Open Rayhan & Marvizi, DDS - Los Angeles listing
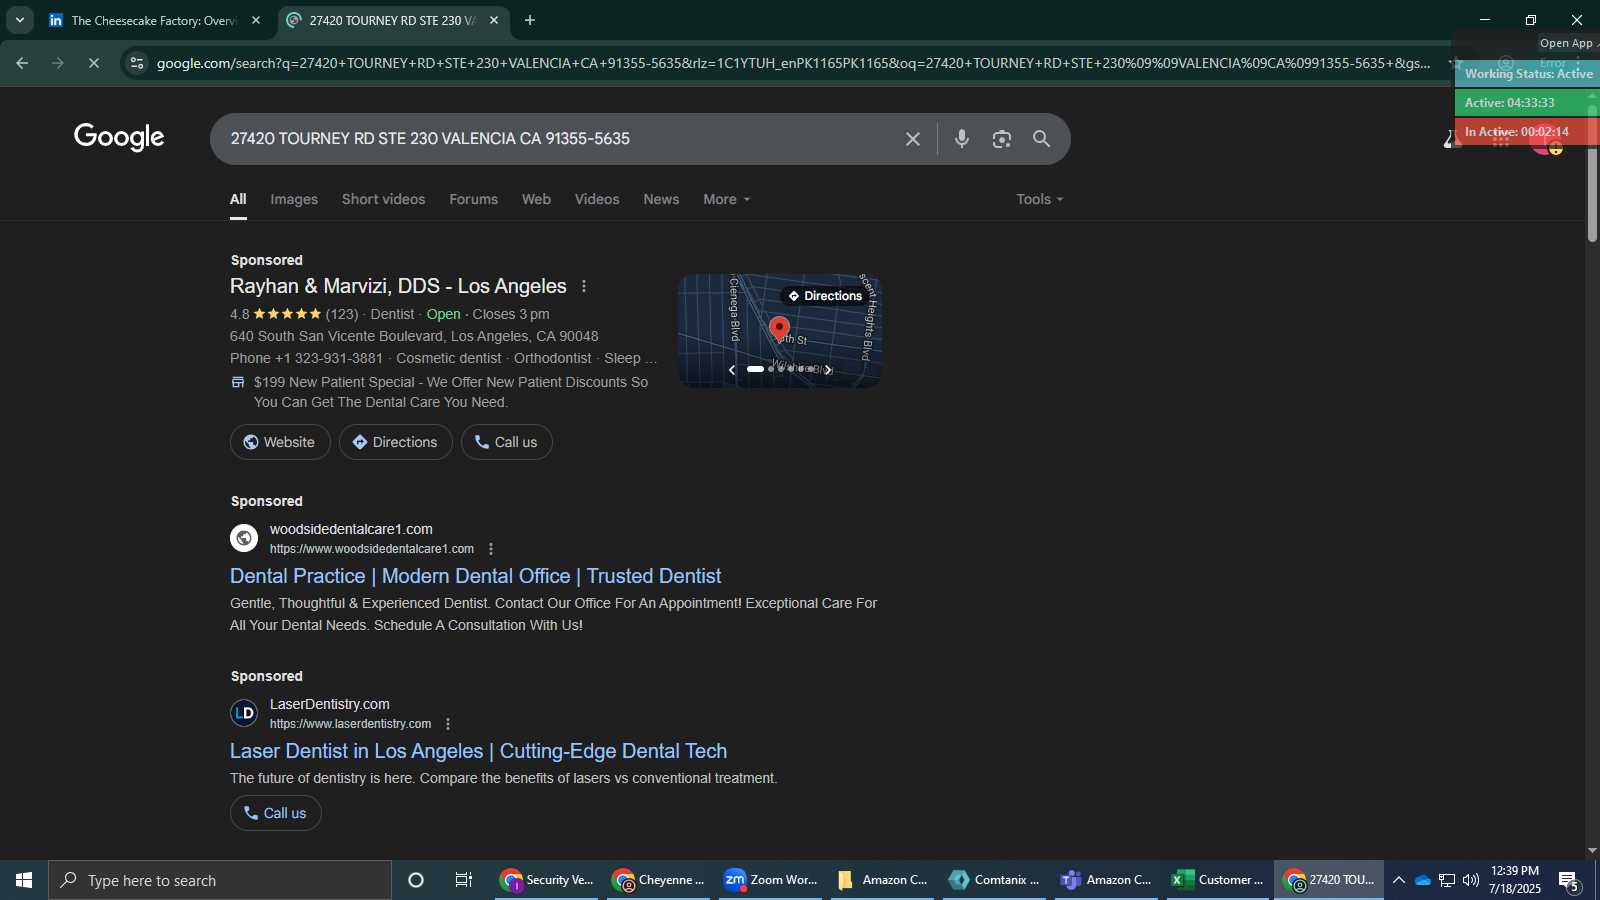The width and height of the screenshot is (1600, 900). (398, 286)
